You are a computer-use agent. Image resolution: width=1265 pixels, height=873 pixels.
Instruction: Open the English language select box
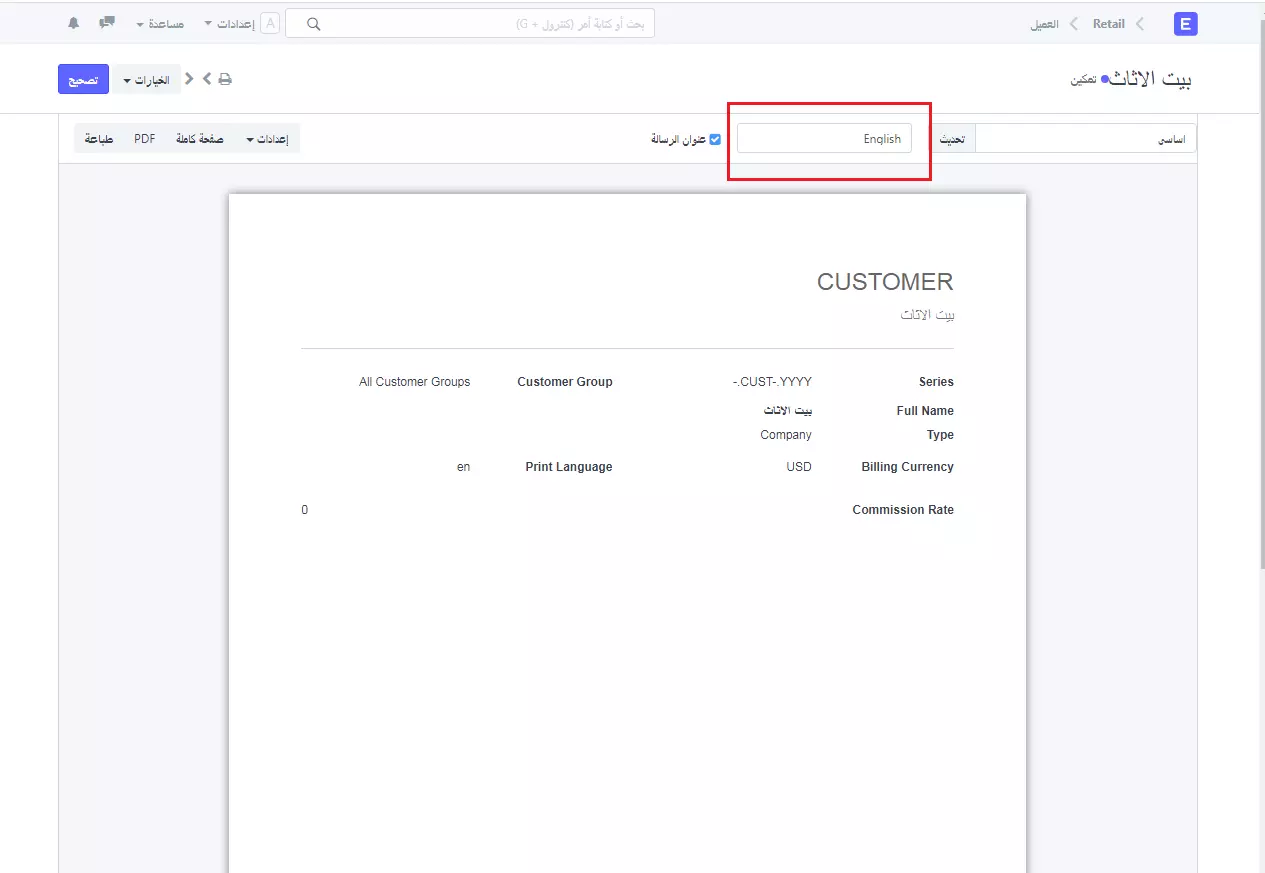[x=824, y=139]
